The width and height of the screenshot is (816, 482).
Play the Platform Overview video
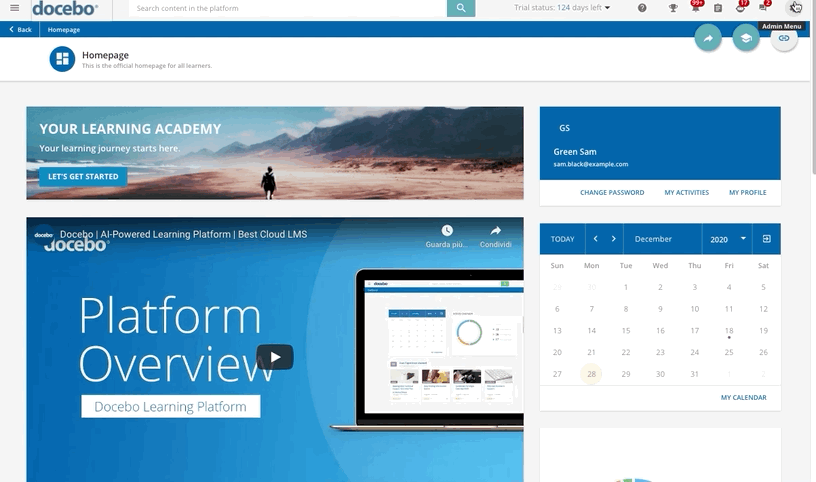click(x=275, y=357)
